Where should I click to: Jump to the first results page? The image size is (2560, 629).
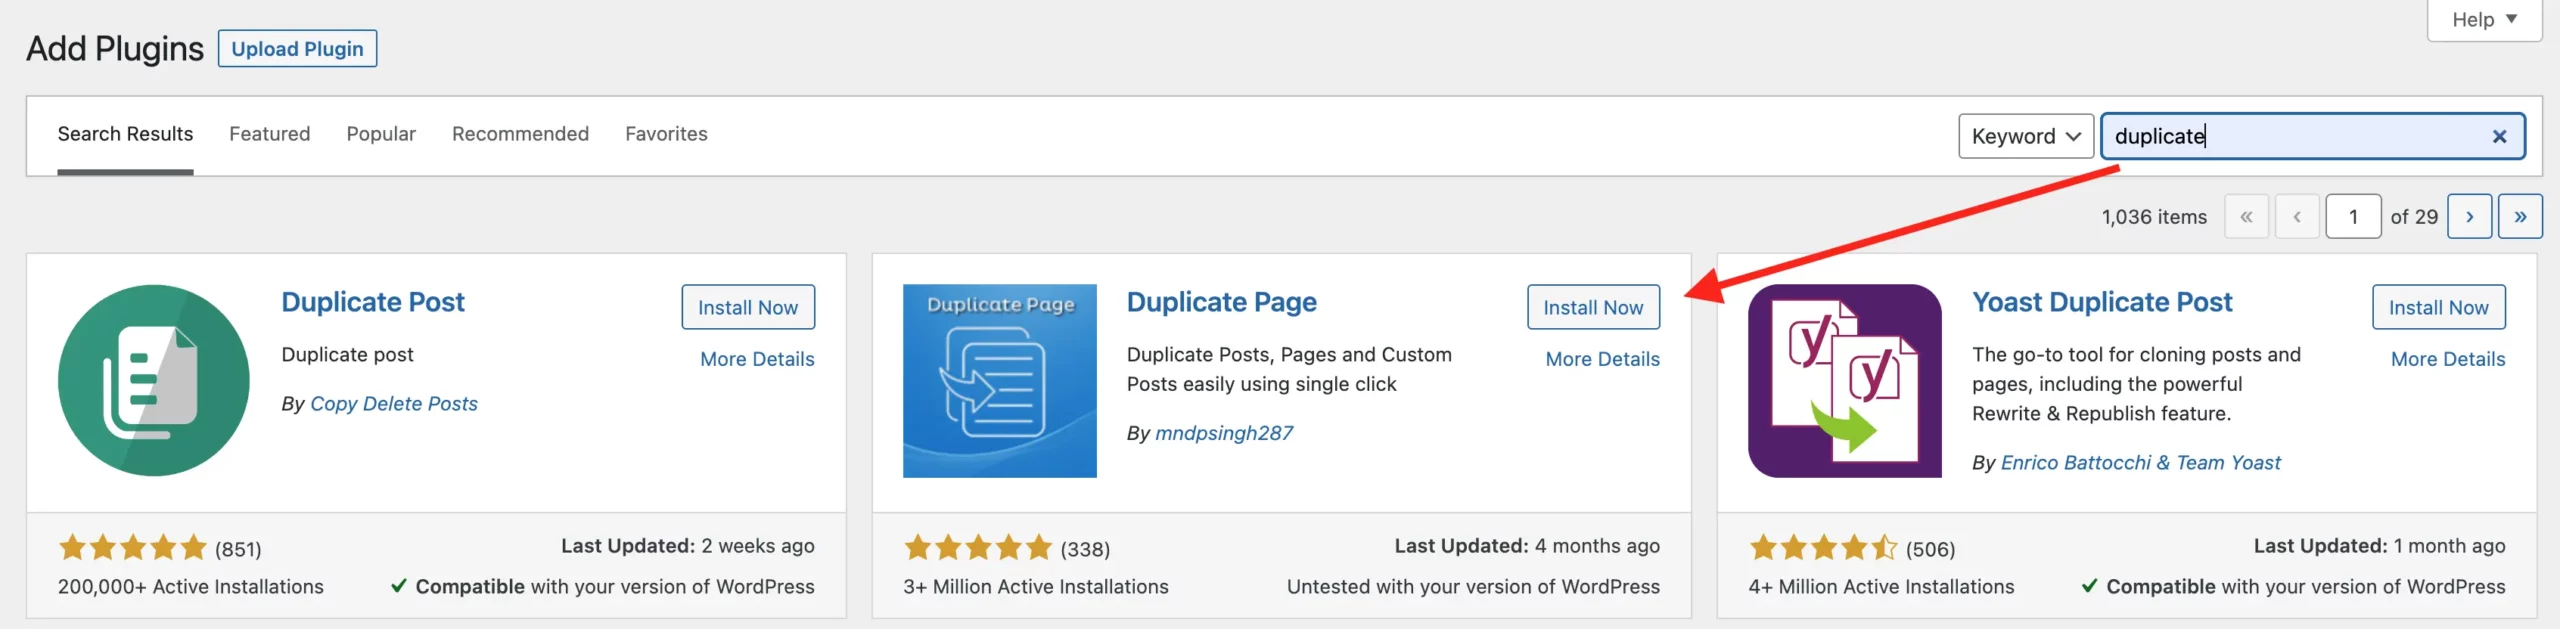pos(2246,216)
